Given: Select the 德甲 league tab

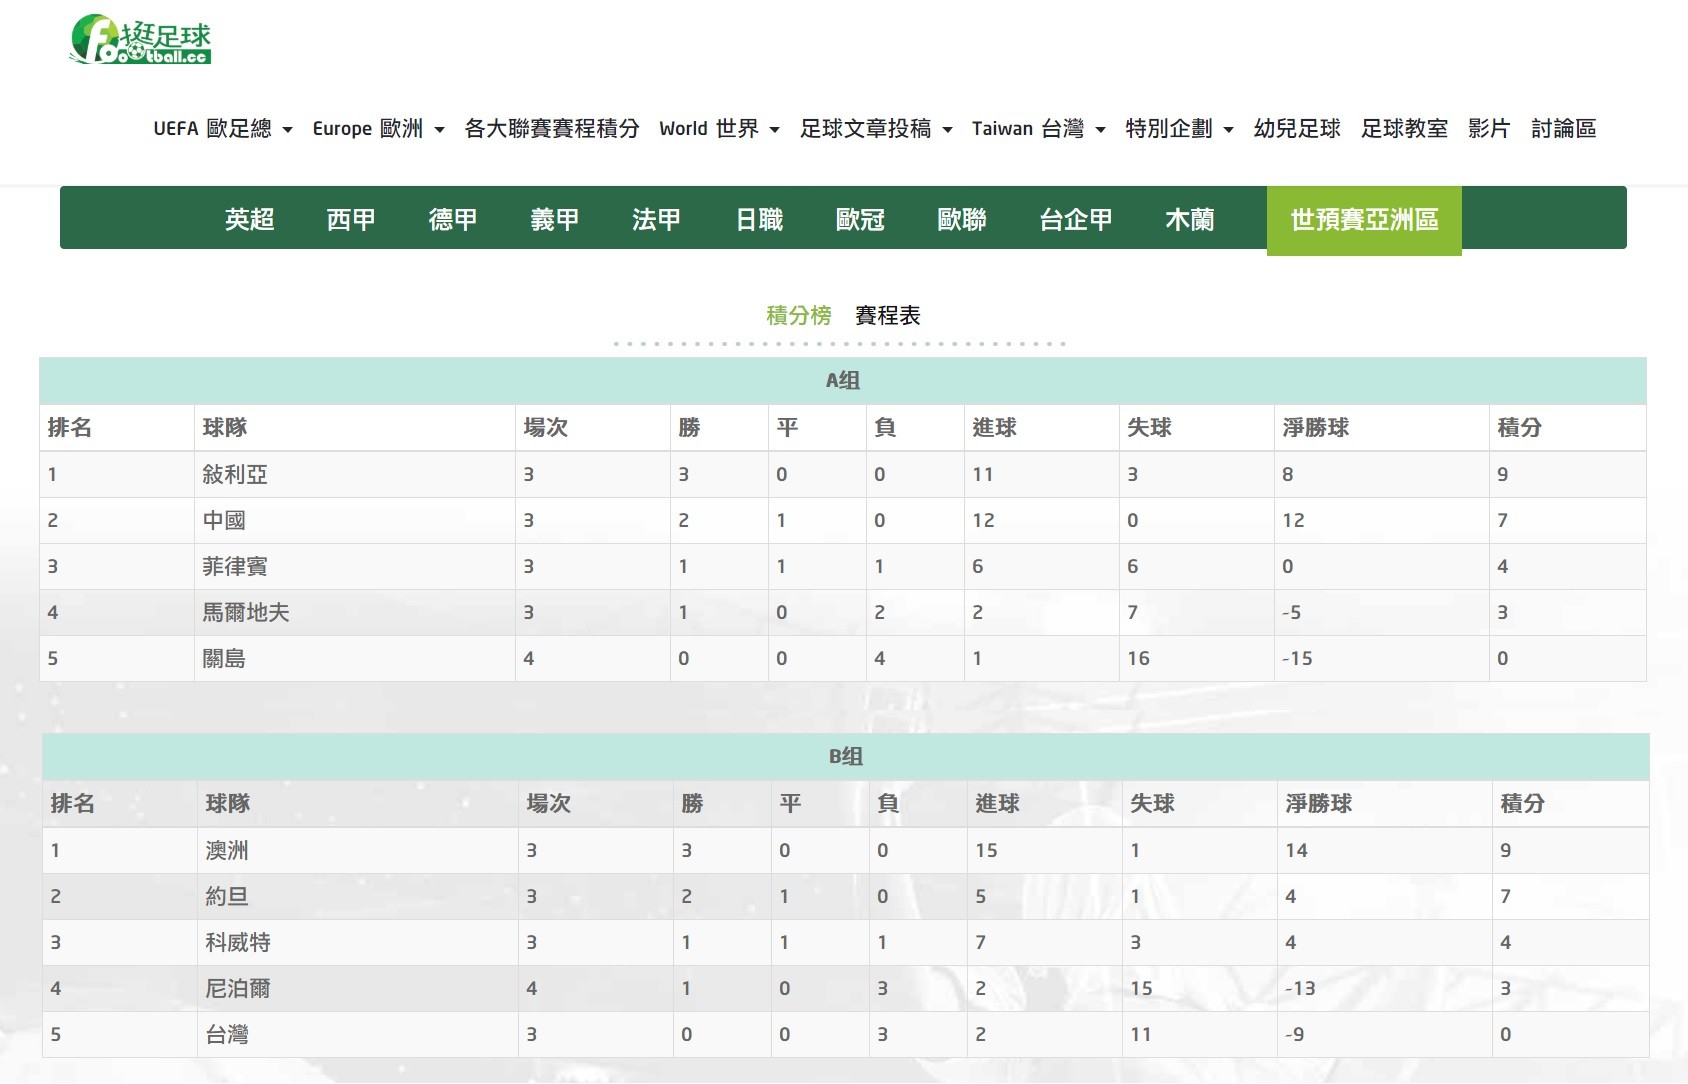Looking at the screenshot, I should click(453, 219).
